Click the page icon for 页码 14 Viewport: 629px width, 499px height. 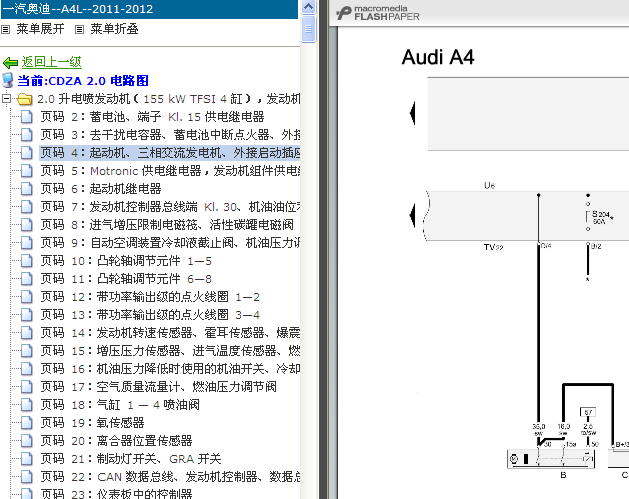(26, 333)
